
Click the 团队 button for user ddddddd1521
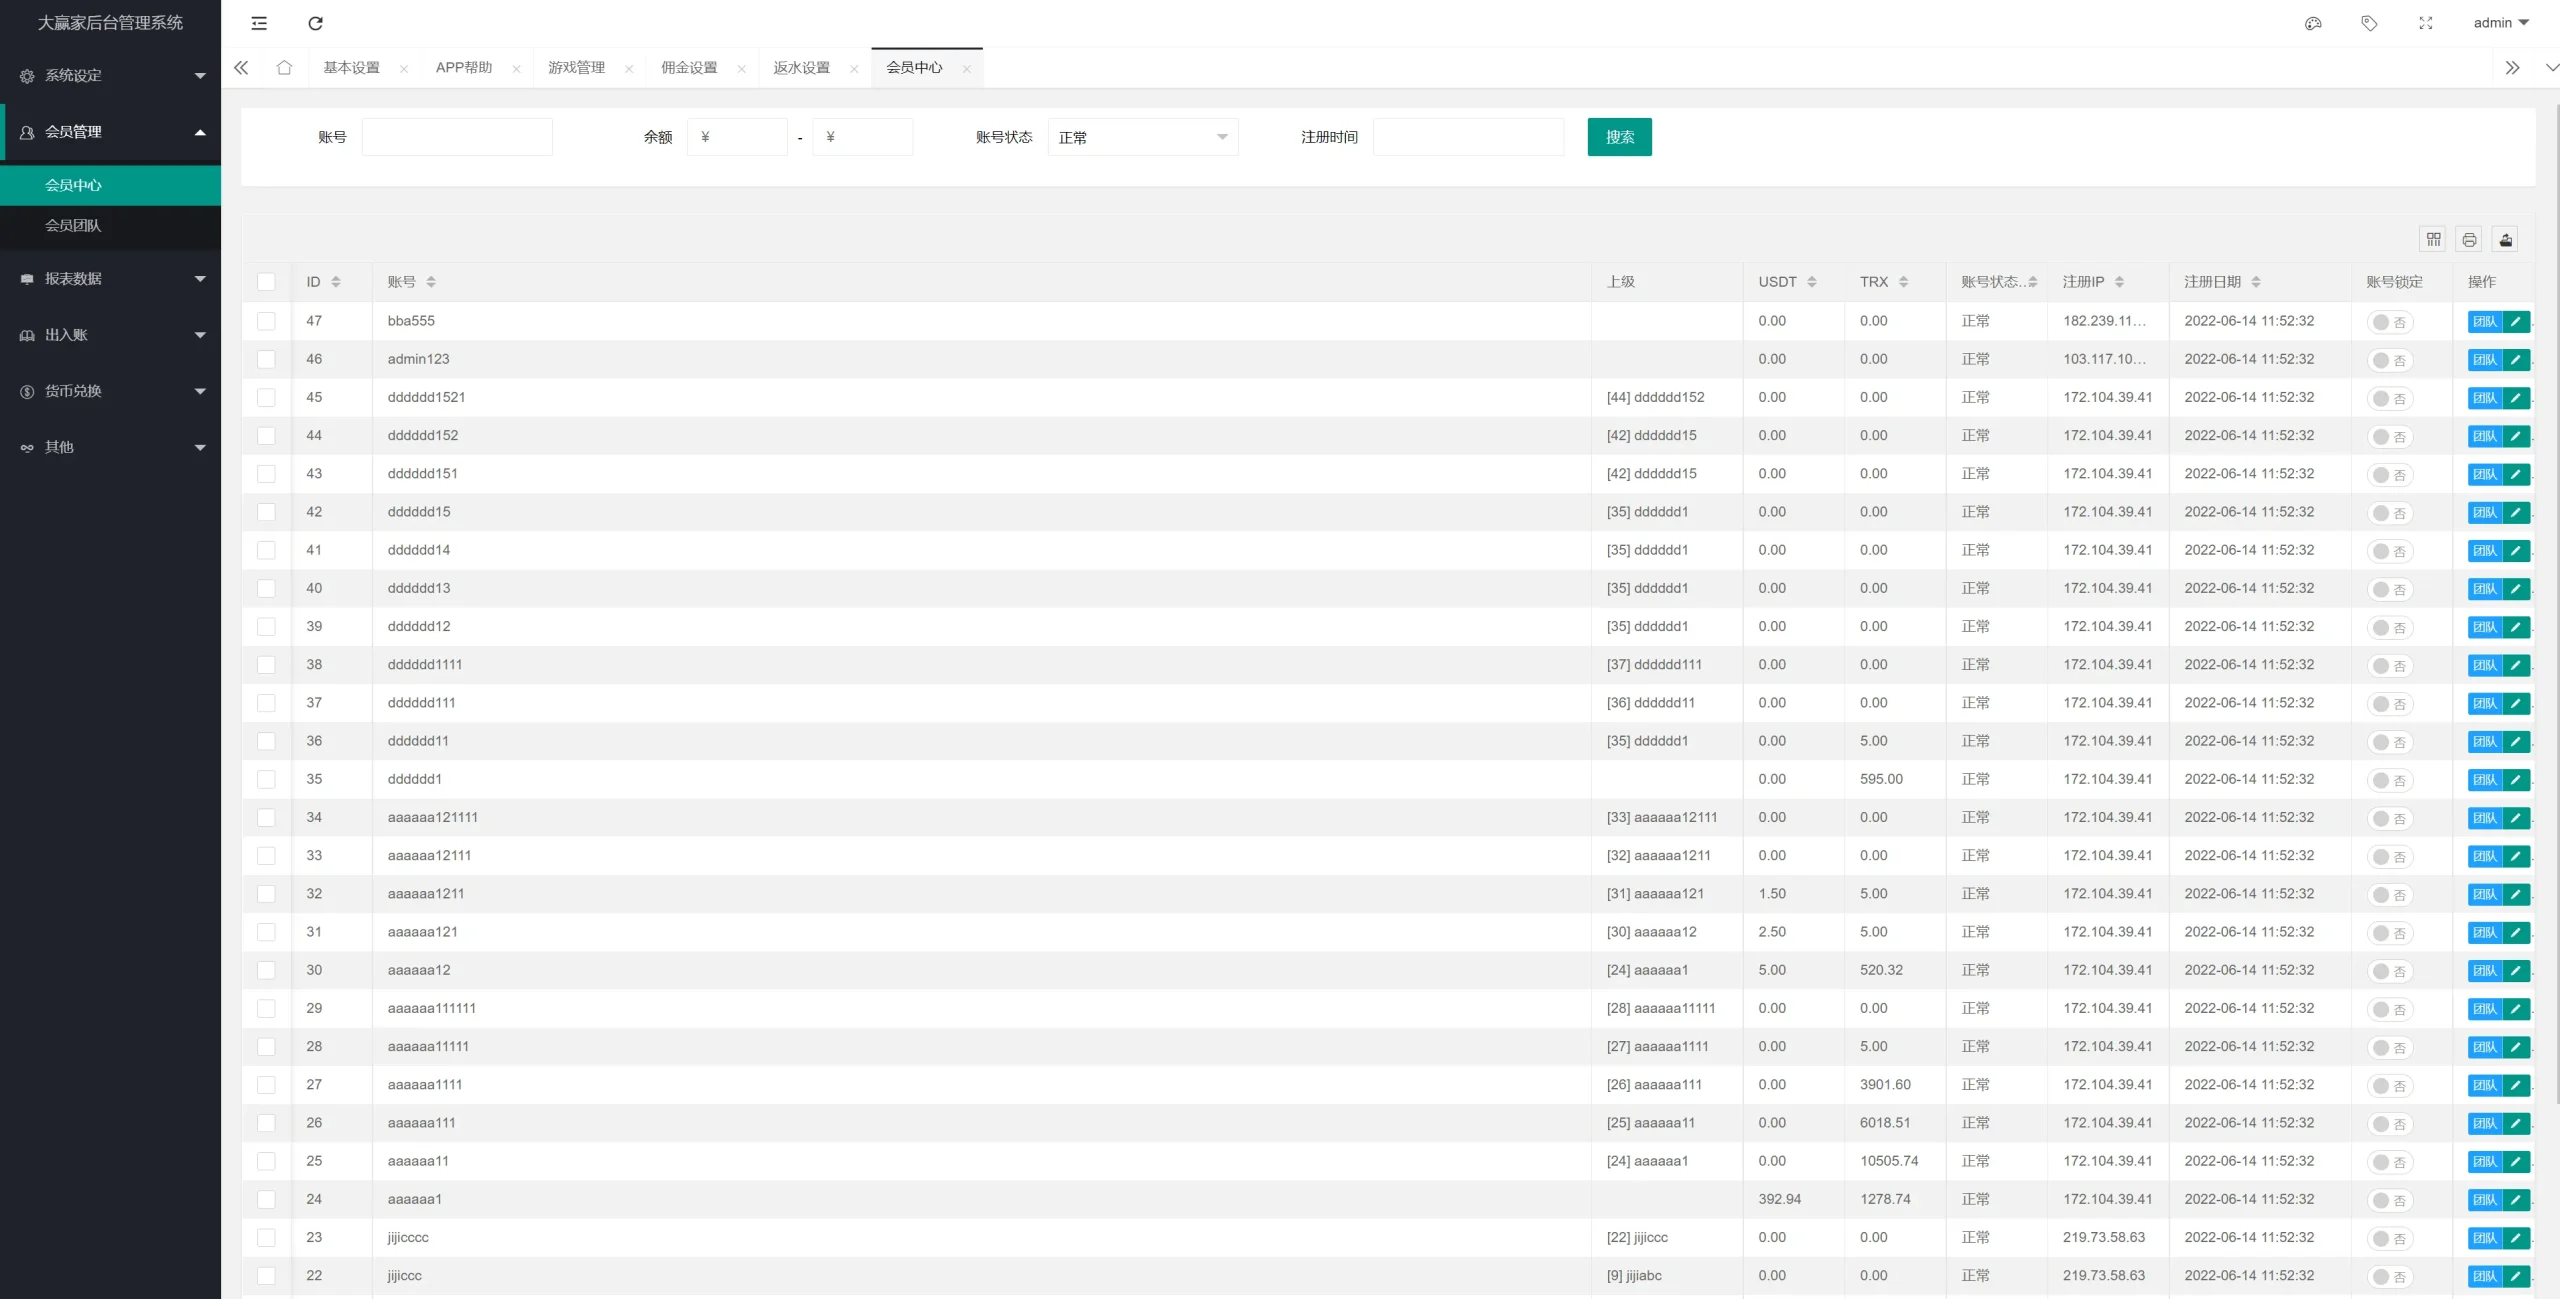[2487, 397]
